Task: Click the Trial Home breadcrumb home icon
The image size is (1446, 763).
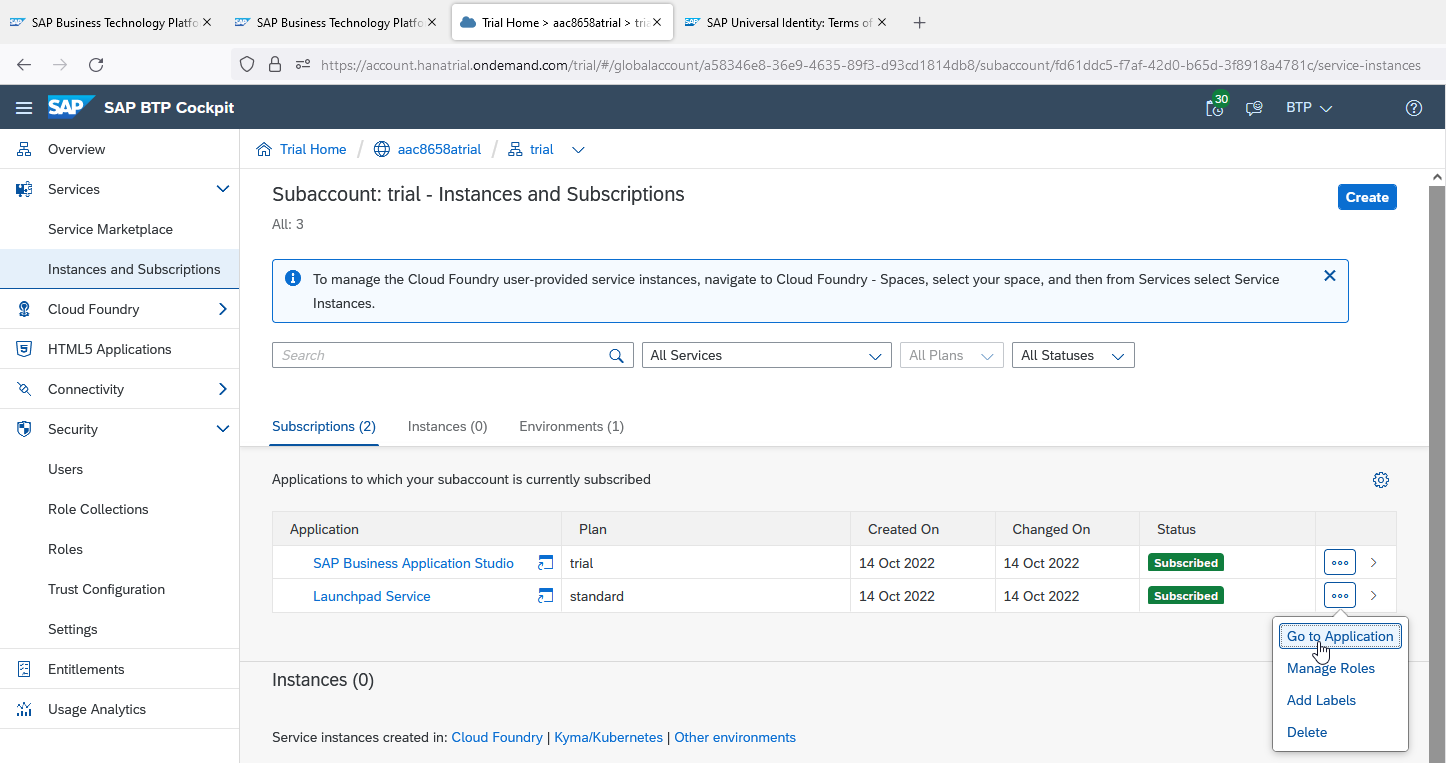Action: coord(263,148)
